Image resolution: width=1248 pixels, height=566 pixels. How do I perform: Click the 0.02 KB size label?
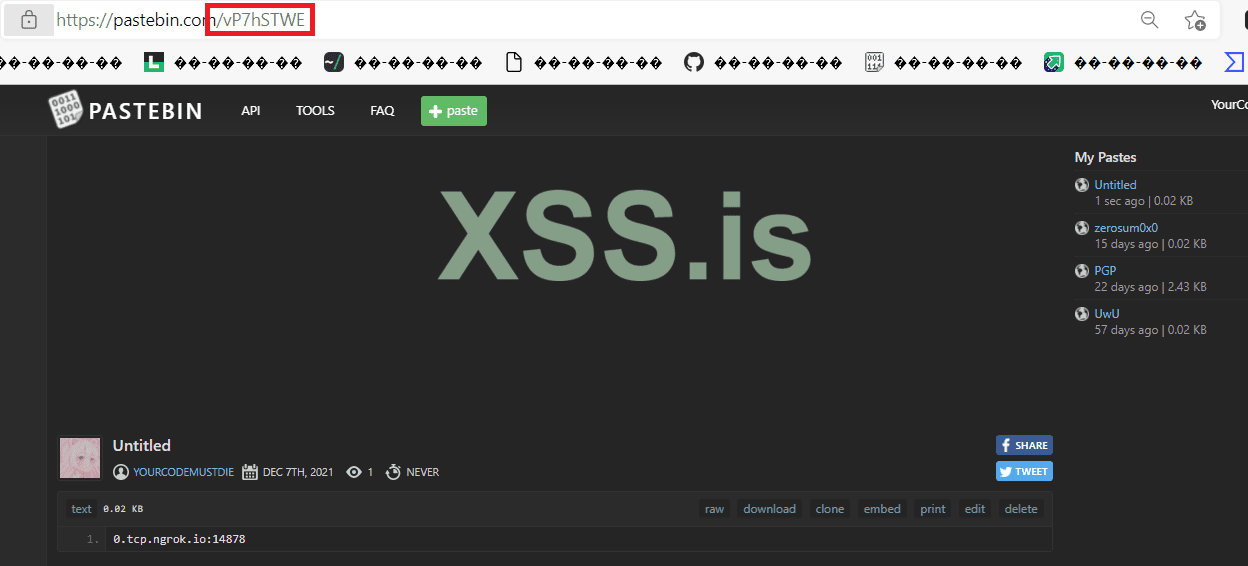(x=123, y=509)
